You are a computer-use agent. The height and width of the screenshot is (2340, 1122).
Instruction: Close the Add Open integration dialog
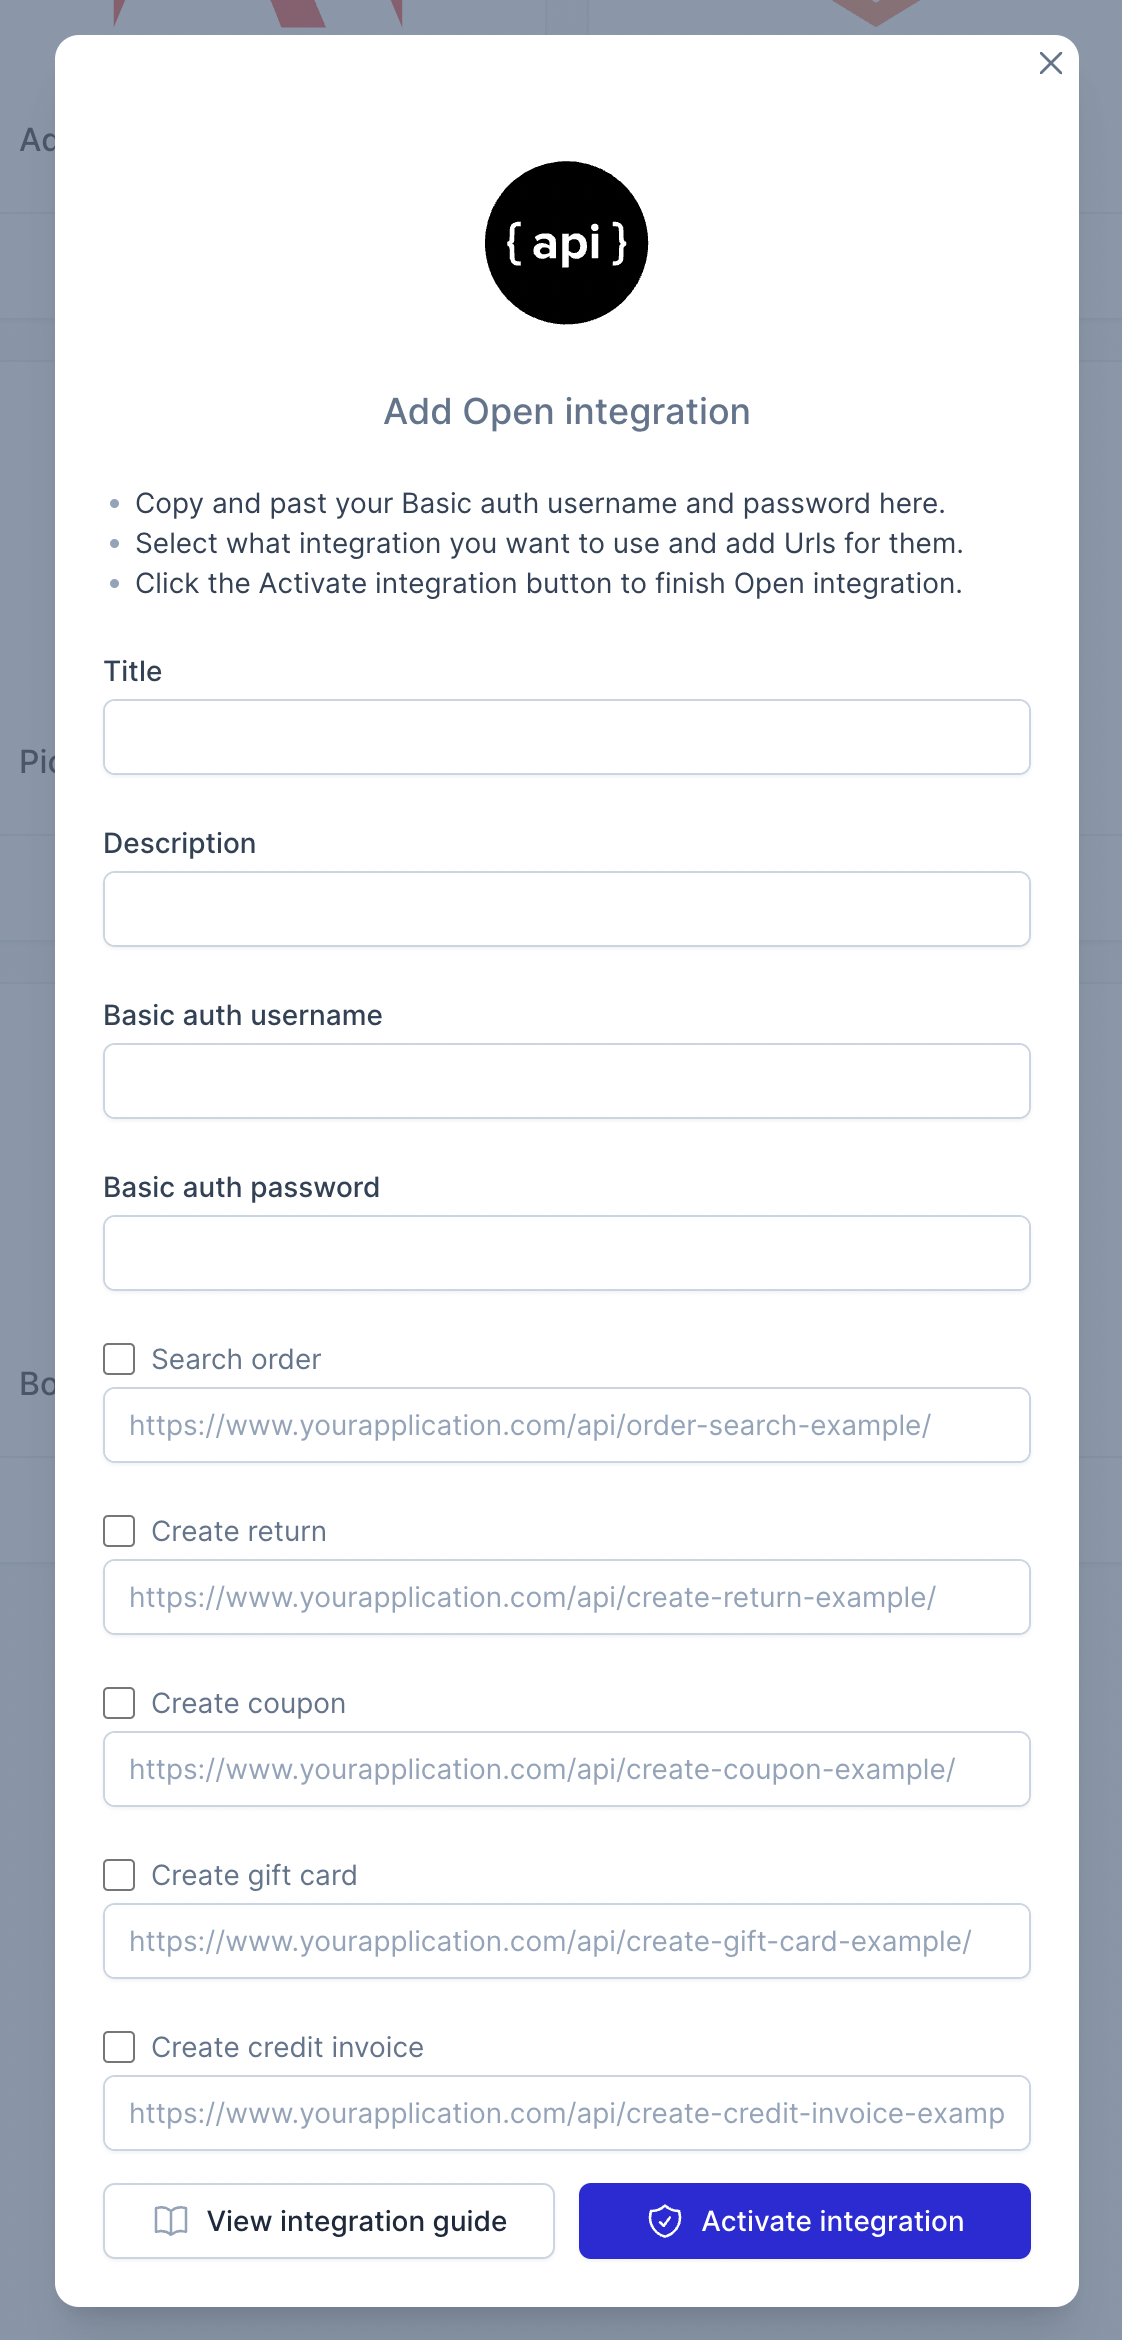(1050, 63)
